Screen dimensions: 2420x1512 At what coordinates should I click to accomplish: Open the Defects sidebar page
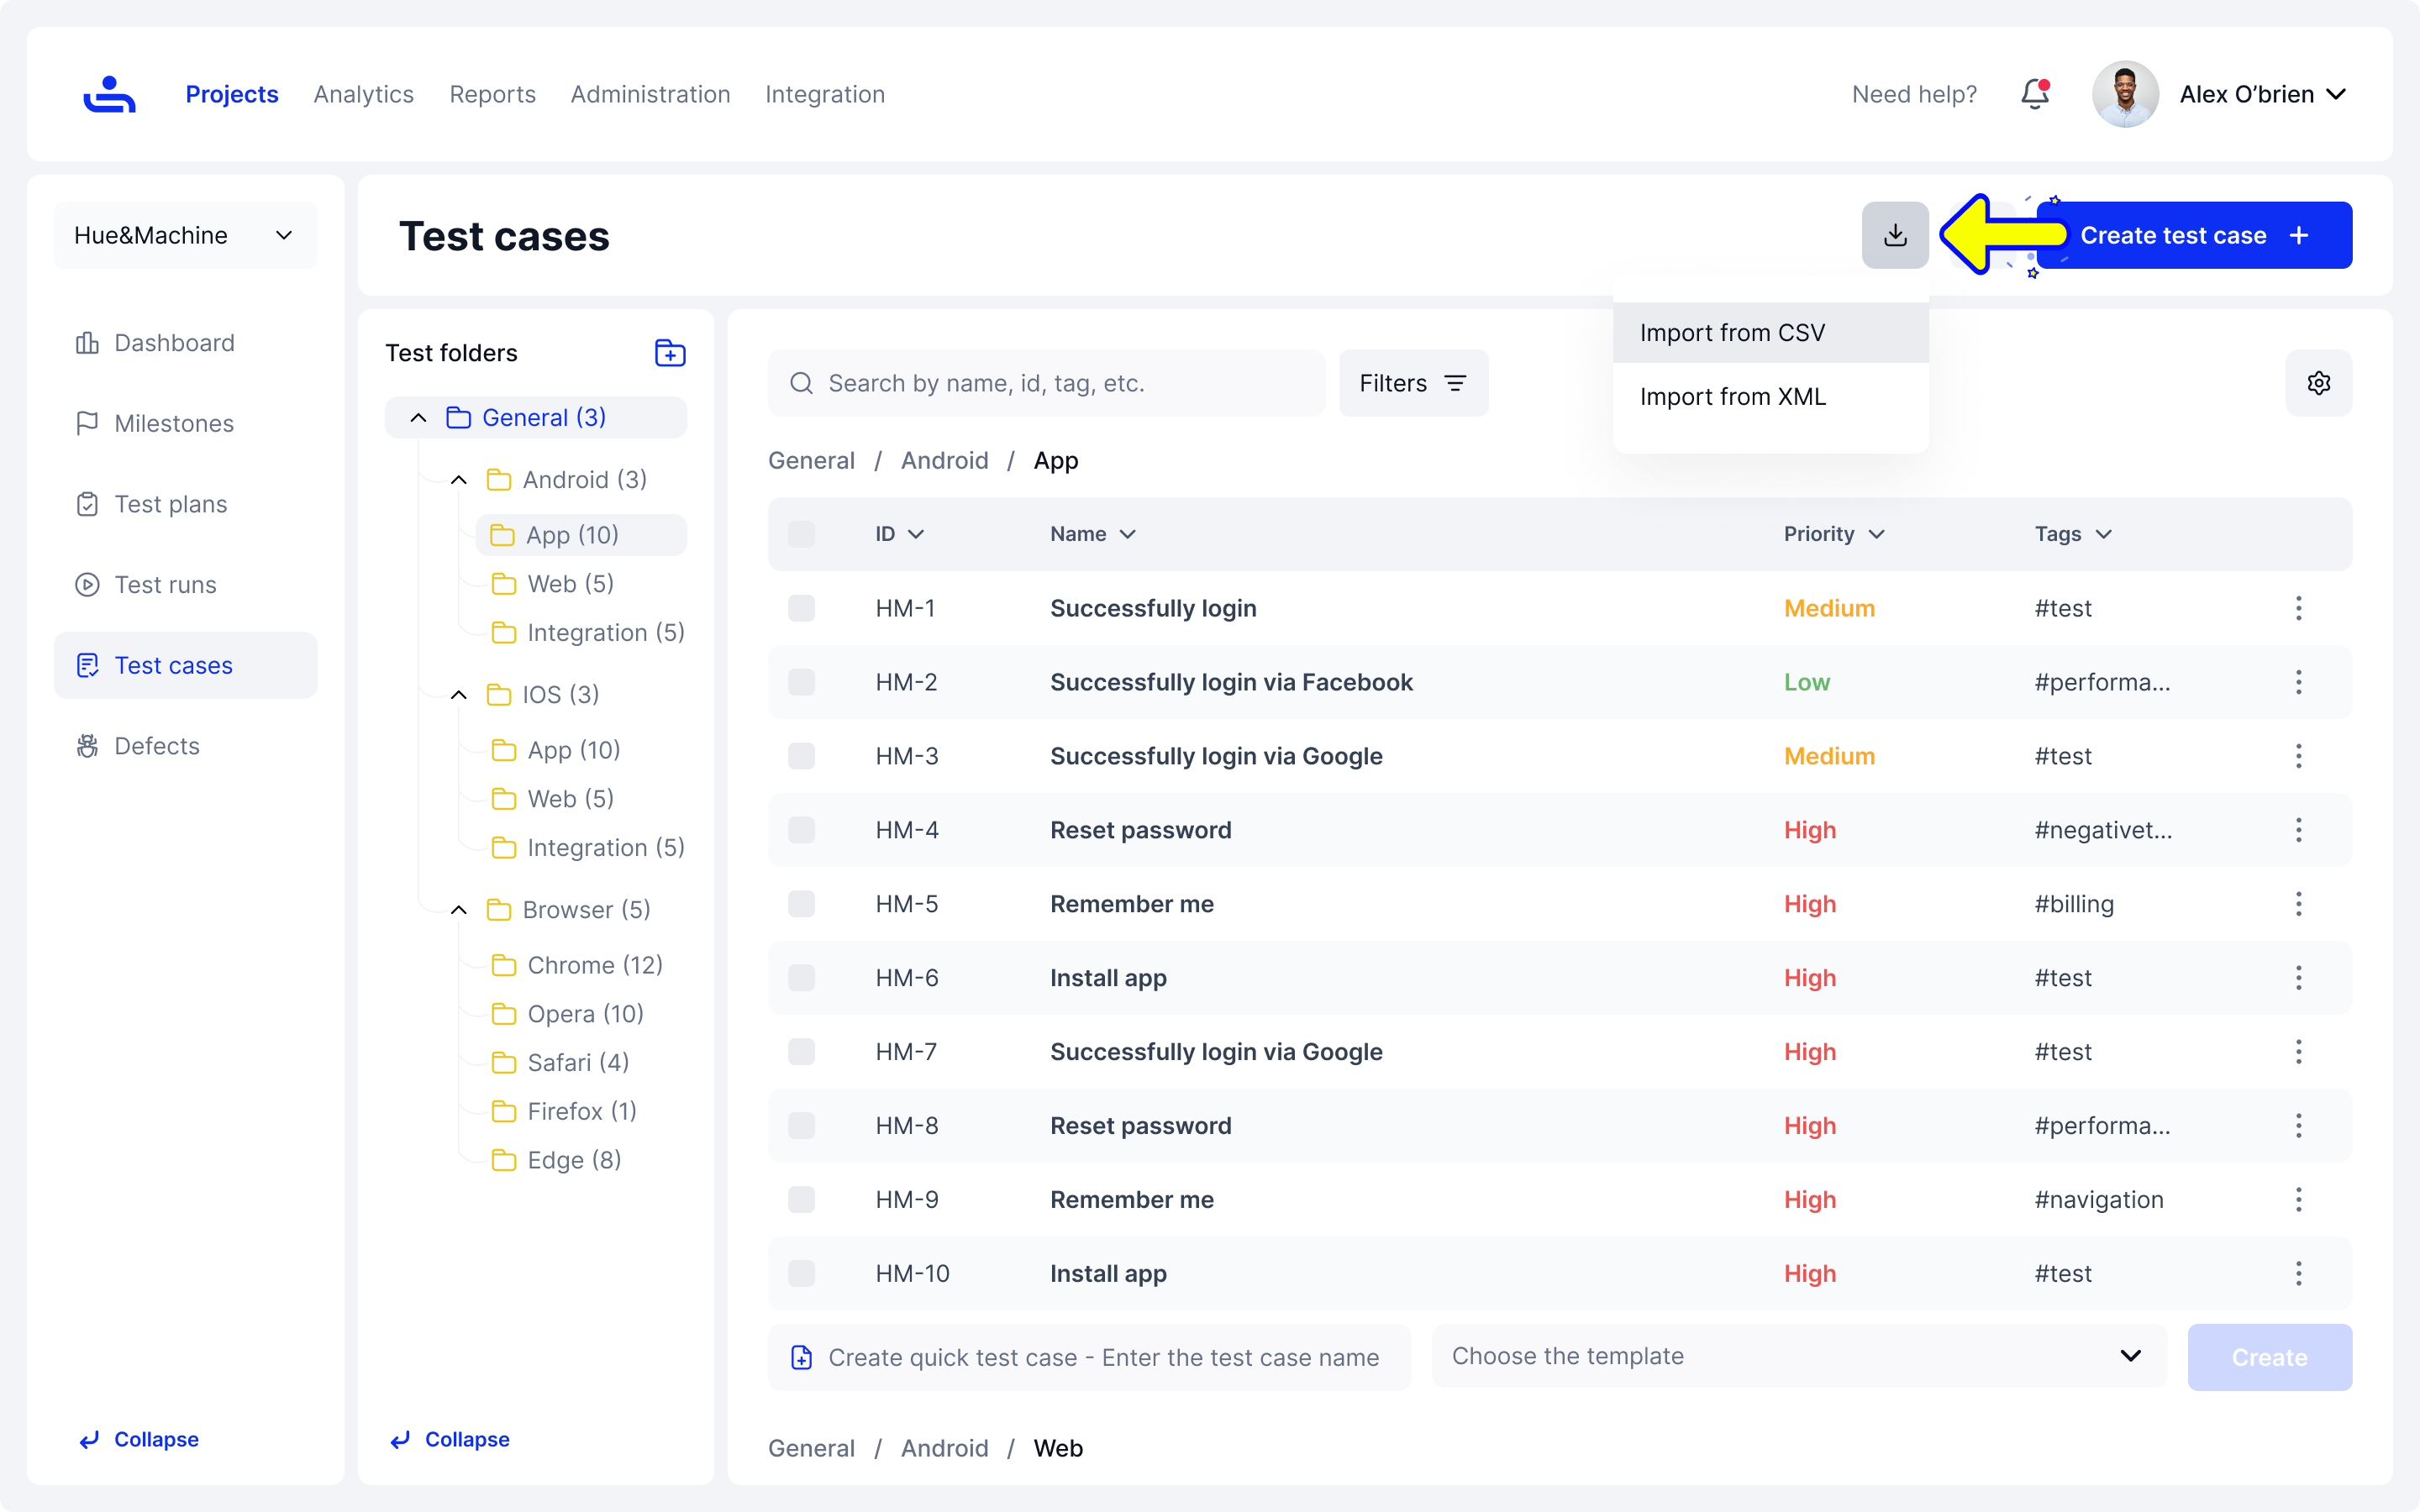157,746
